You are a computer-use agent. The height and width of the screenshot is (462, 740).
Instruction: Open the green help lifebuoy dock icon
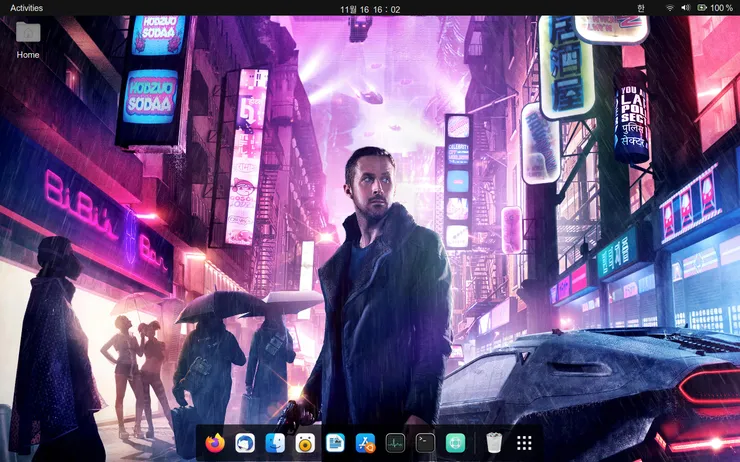[455, 443]
